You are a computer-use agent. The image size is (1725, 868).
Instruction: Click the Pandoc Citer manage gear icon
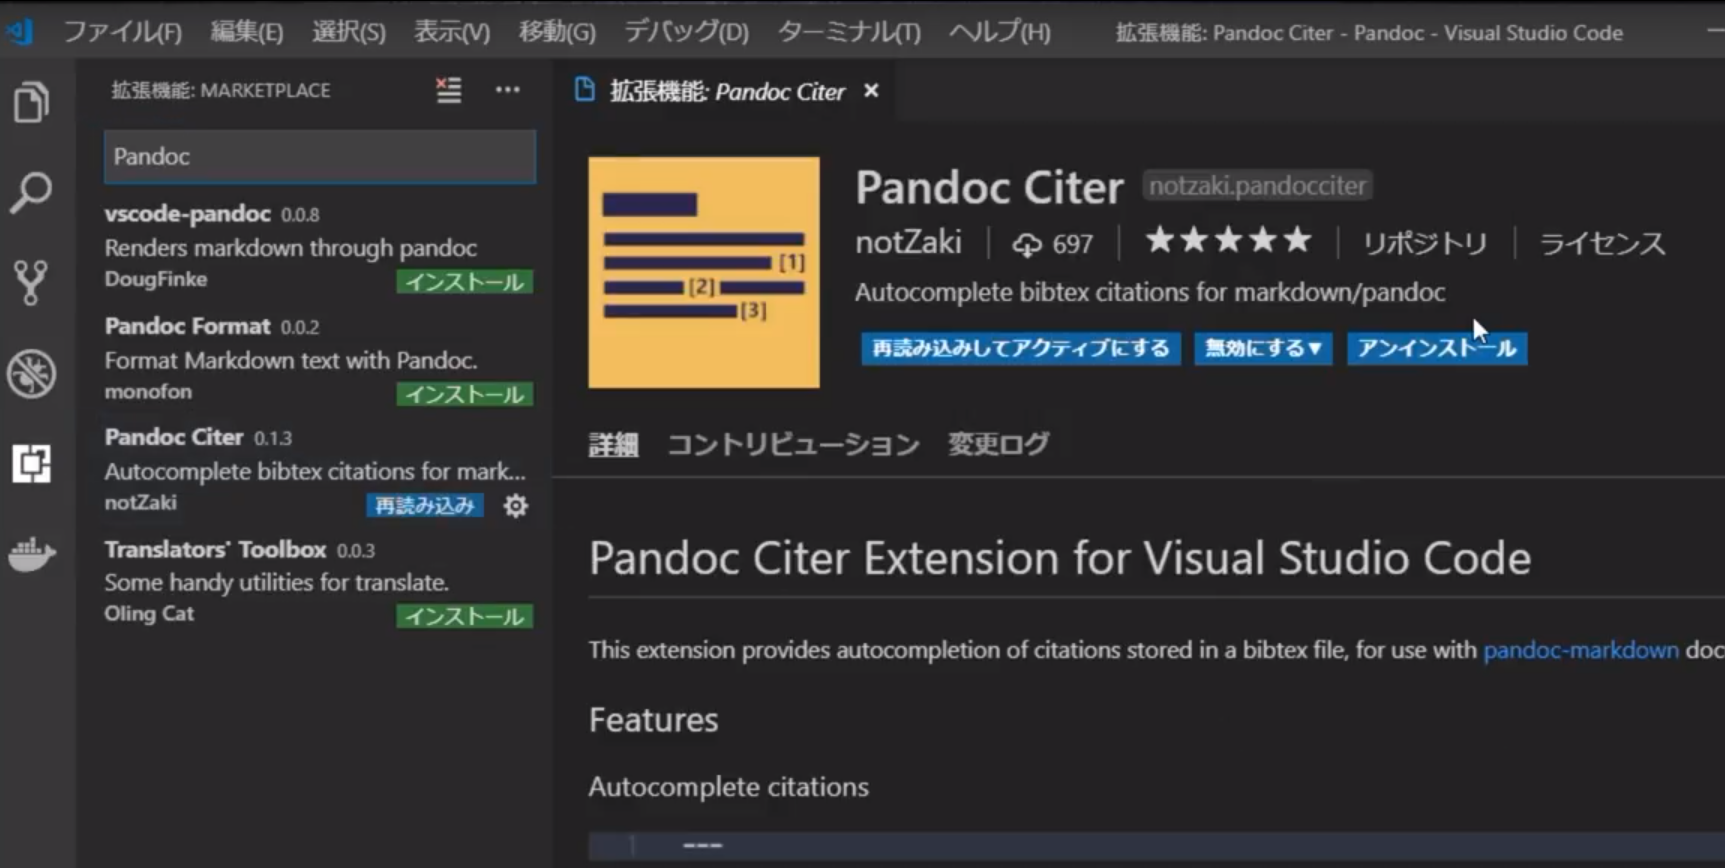[515, 506]
